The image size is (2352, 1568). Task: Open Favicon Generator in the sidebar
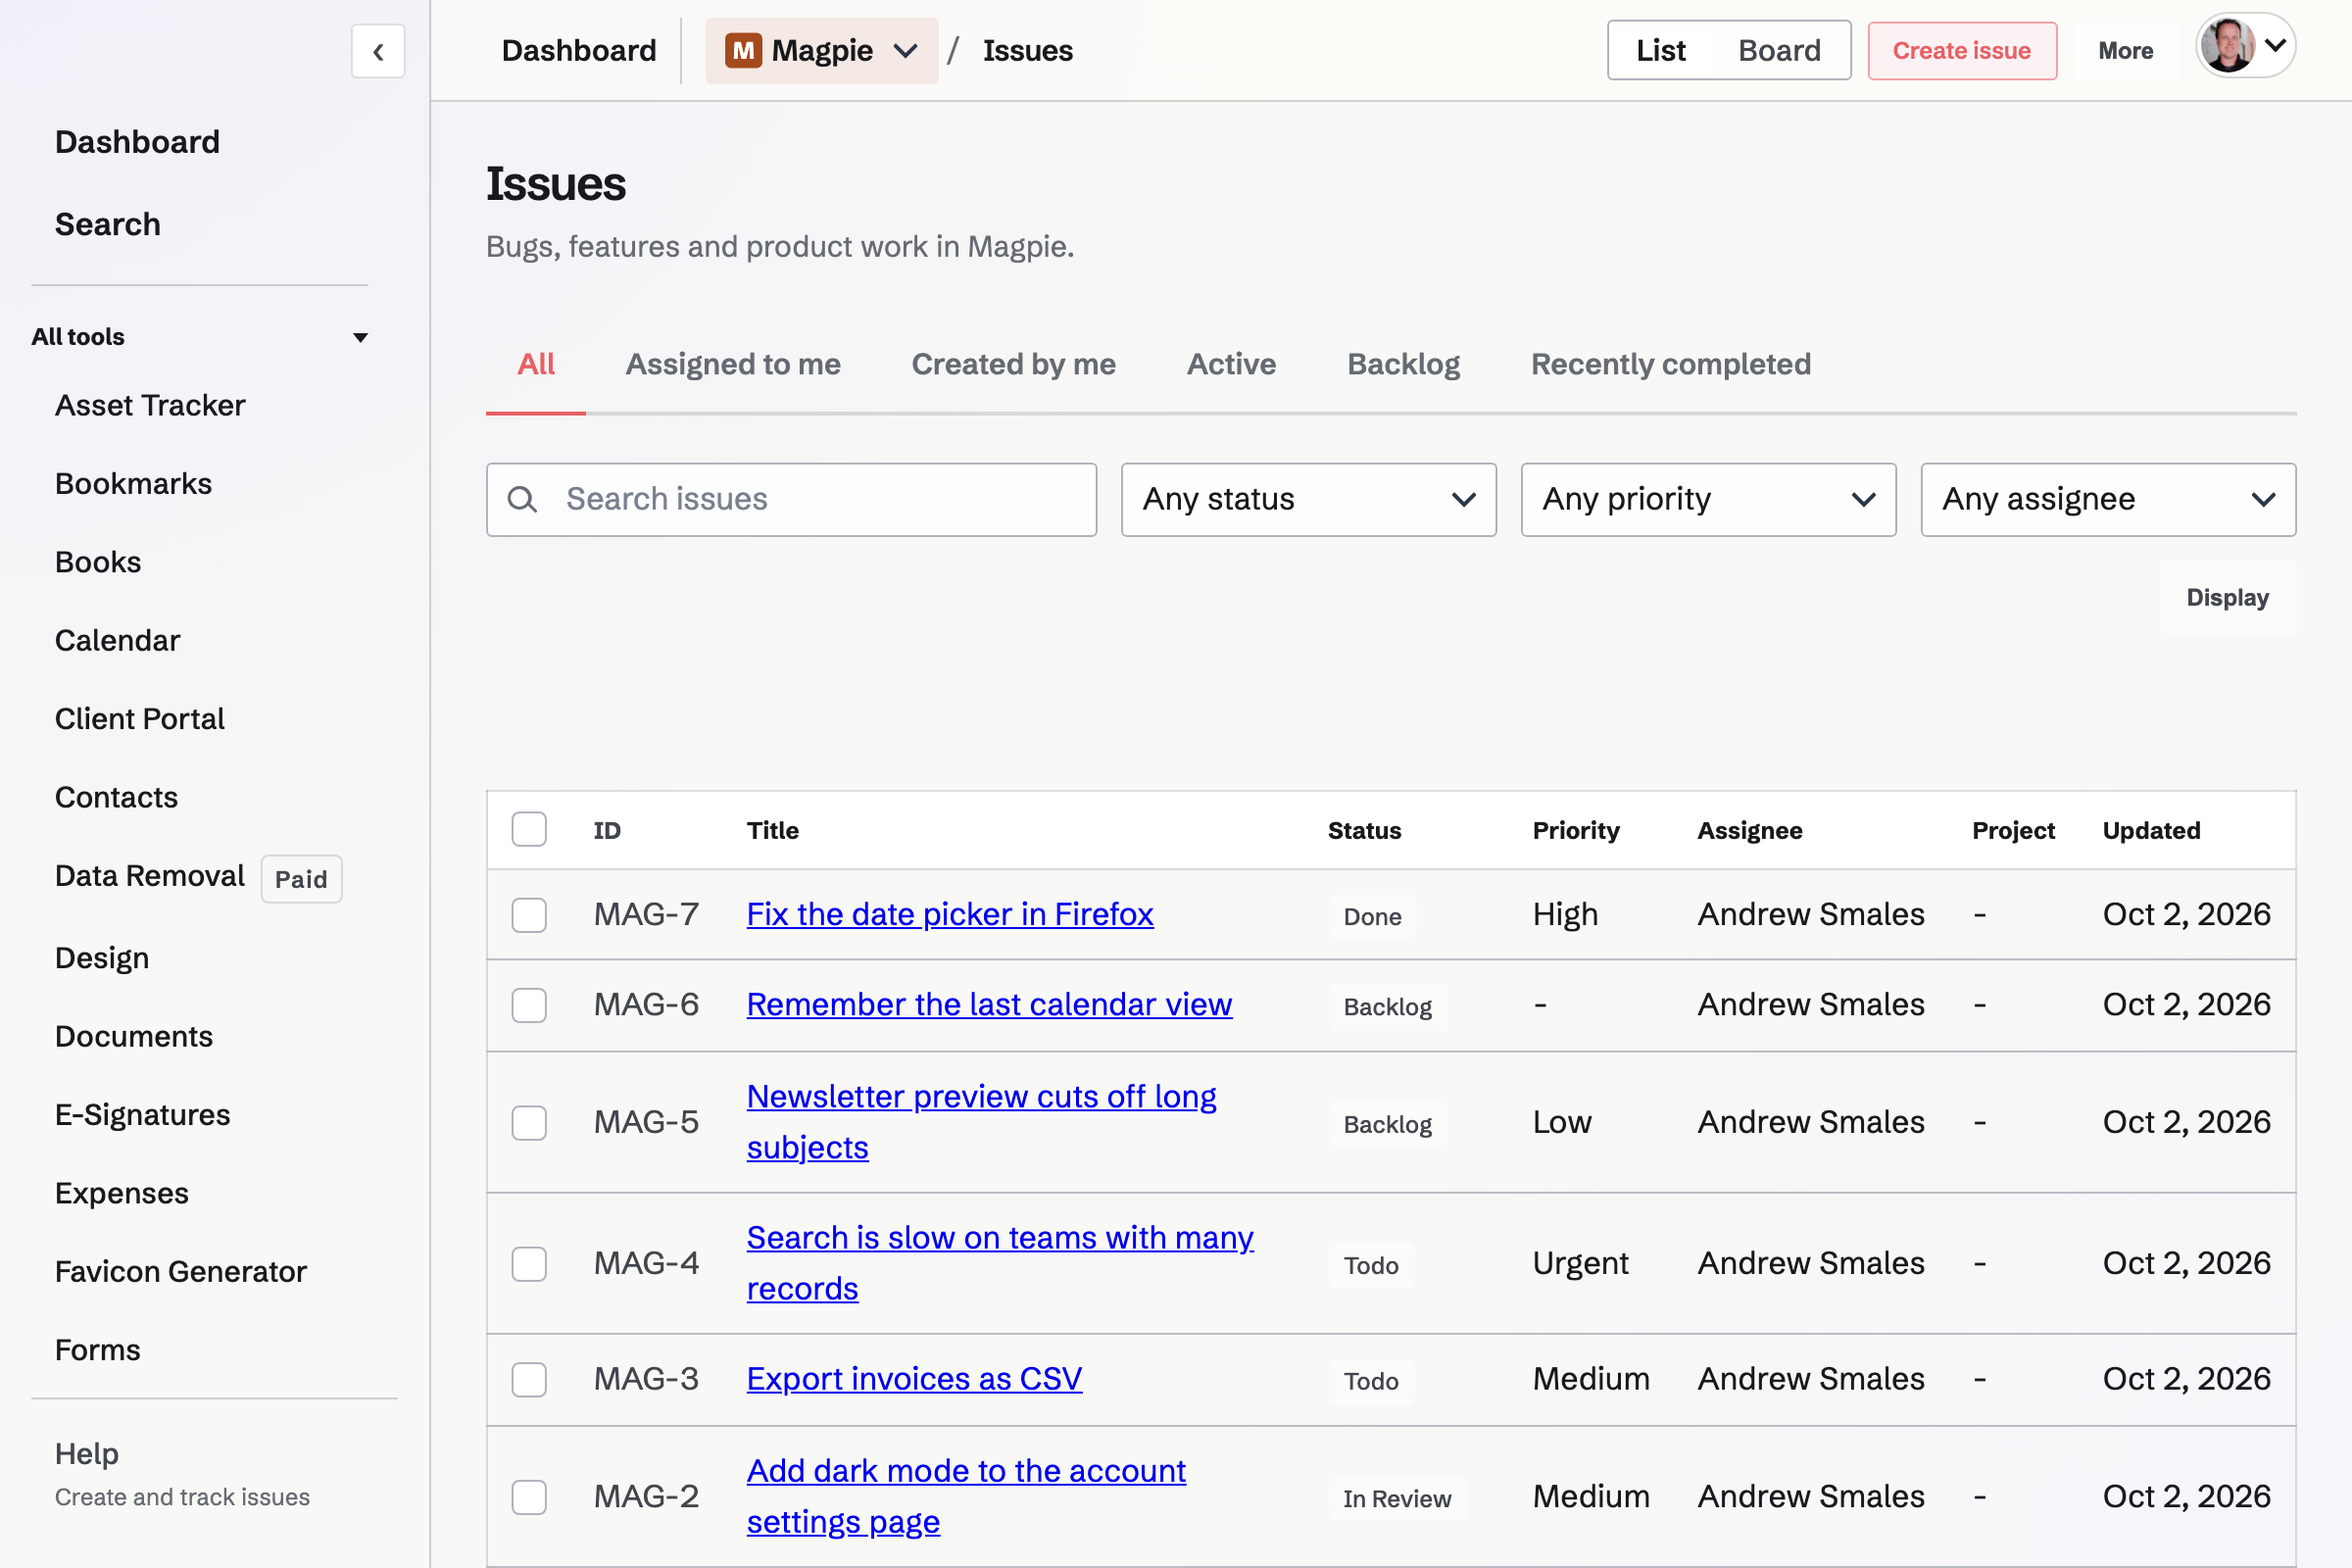point(181,1271)
